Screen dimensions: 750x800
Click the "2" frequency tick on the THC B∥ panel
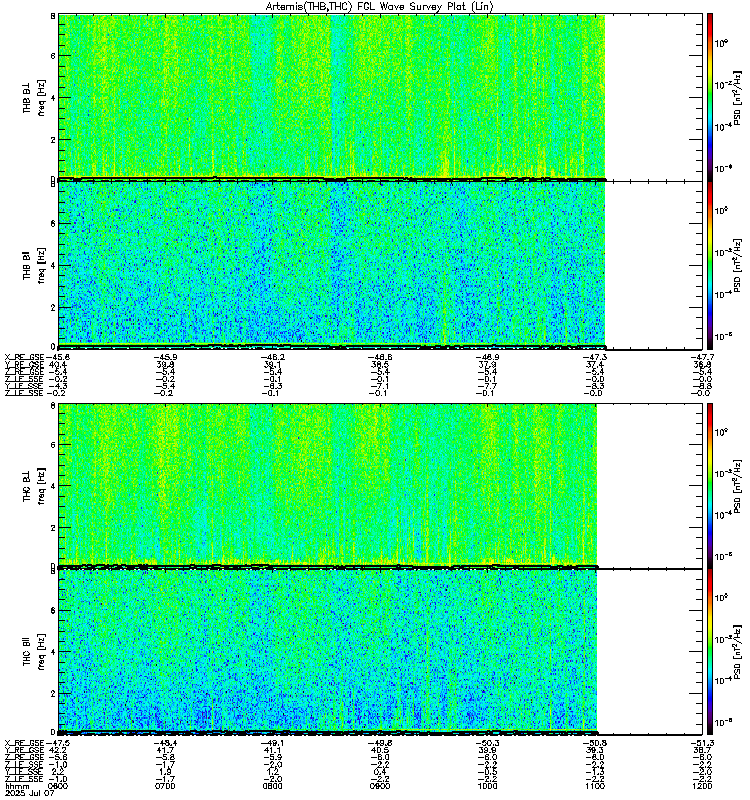tap(53, 693)
